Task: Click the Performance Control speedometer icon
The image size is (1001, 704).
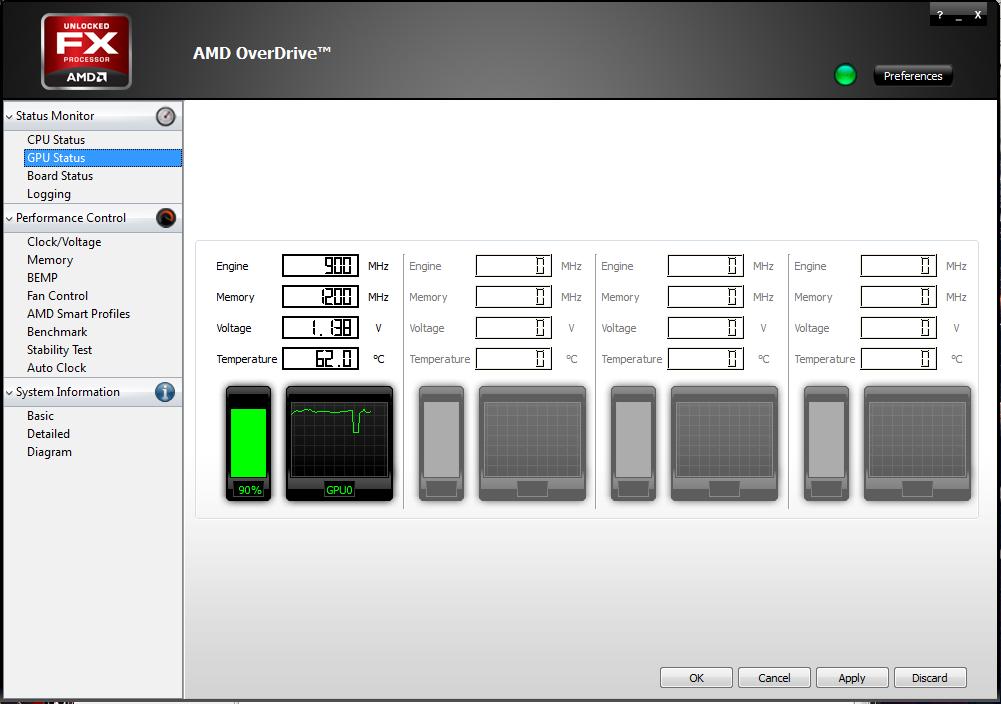Action: pos(165,218)
